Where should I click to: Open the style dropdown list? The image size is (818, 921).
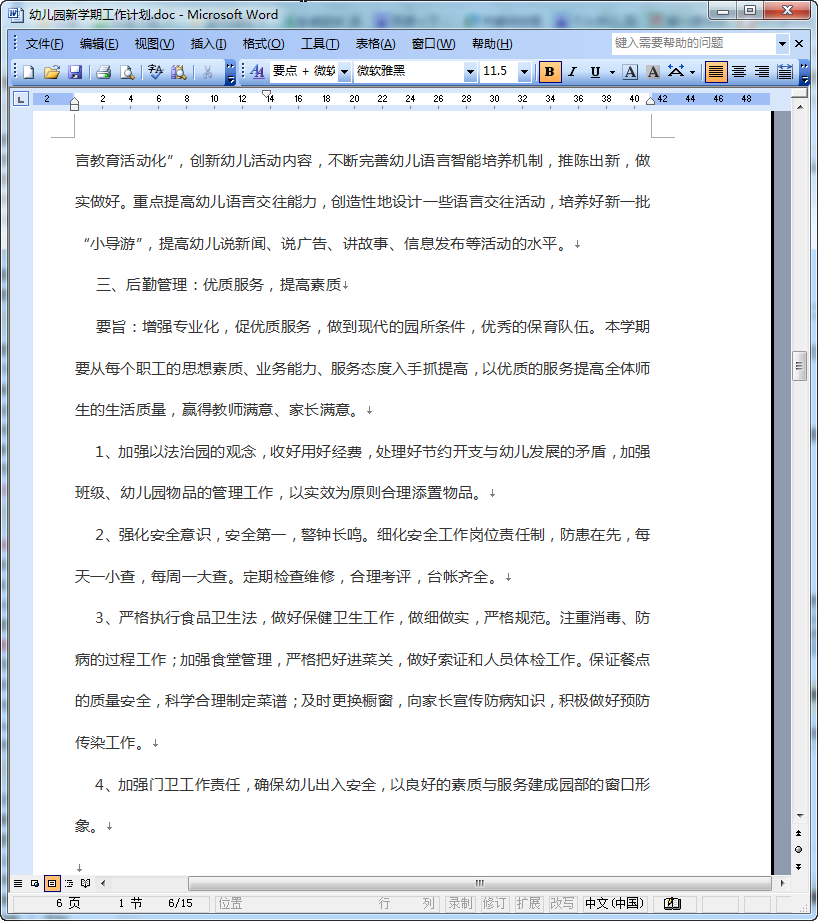pyautogui.click(x=345, y=72)
